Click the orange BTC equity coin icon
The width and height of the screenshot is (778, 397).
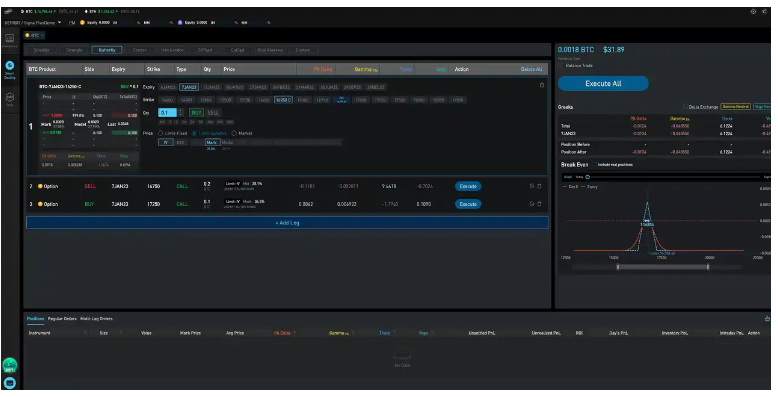pos(82,22)
